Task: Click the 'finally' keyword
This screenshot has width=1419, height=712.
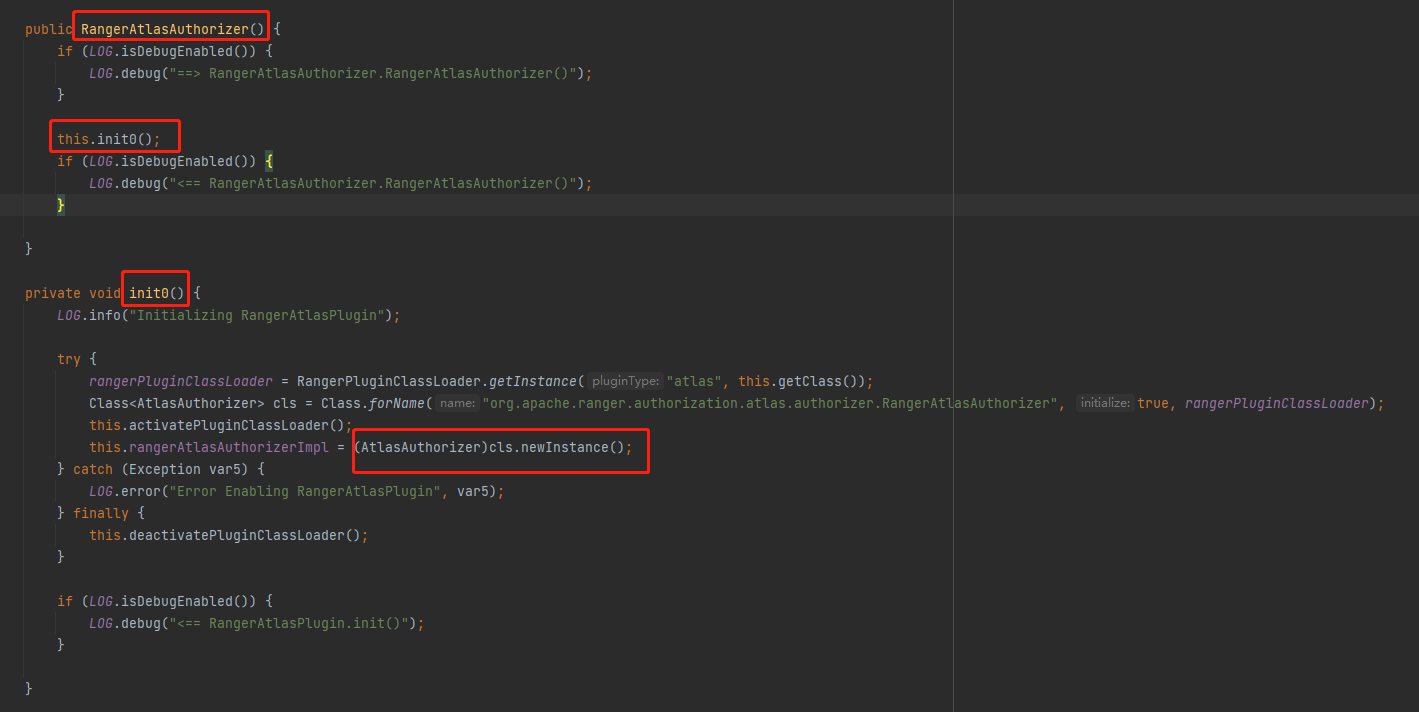Action: click(101, 513)
